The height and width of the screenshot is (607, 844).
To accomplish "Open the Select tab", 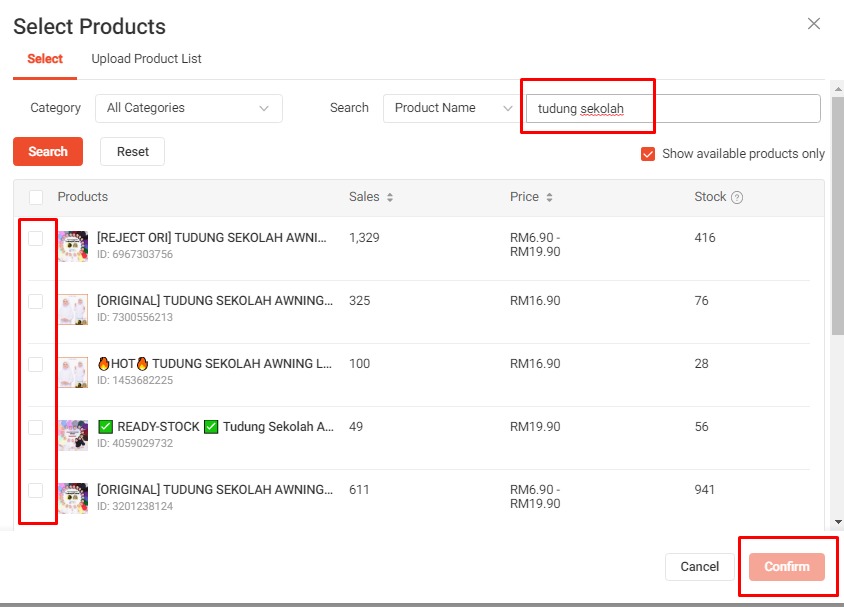I will pos(45,59).
